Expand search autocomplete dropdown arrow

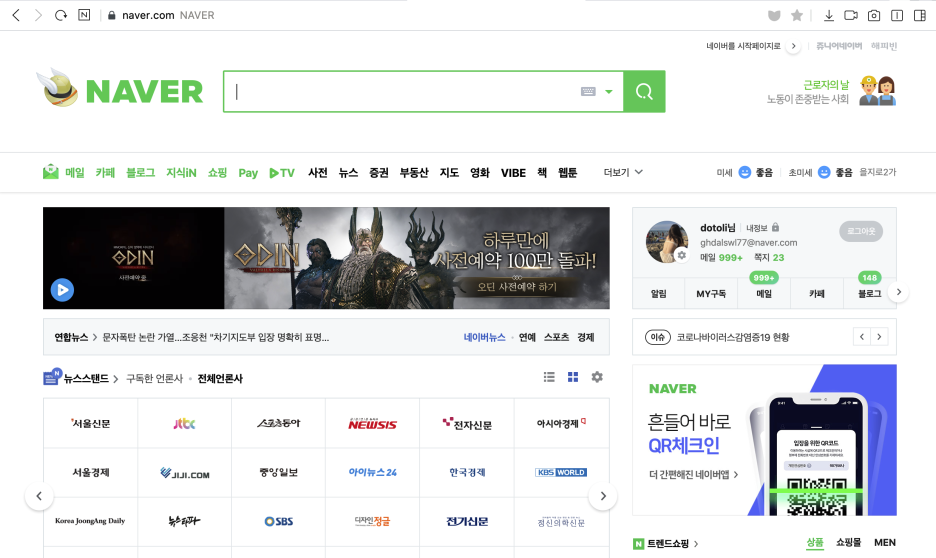click(x=609, y=91)
